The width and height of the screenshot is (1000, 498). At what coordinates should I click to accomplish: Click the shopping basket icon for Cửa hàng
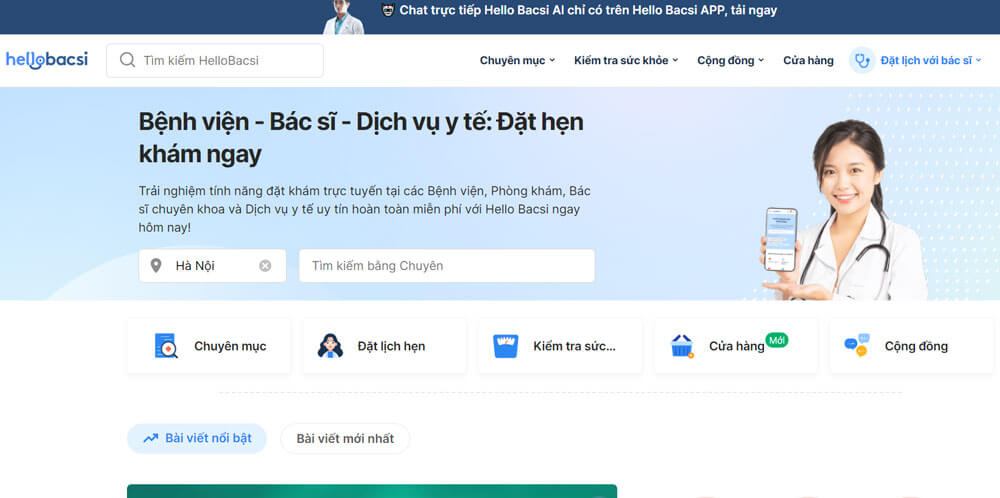click(x=682, y=346)
